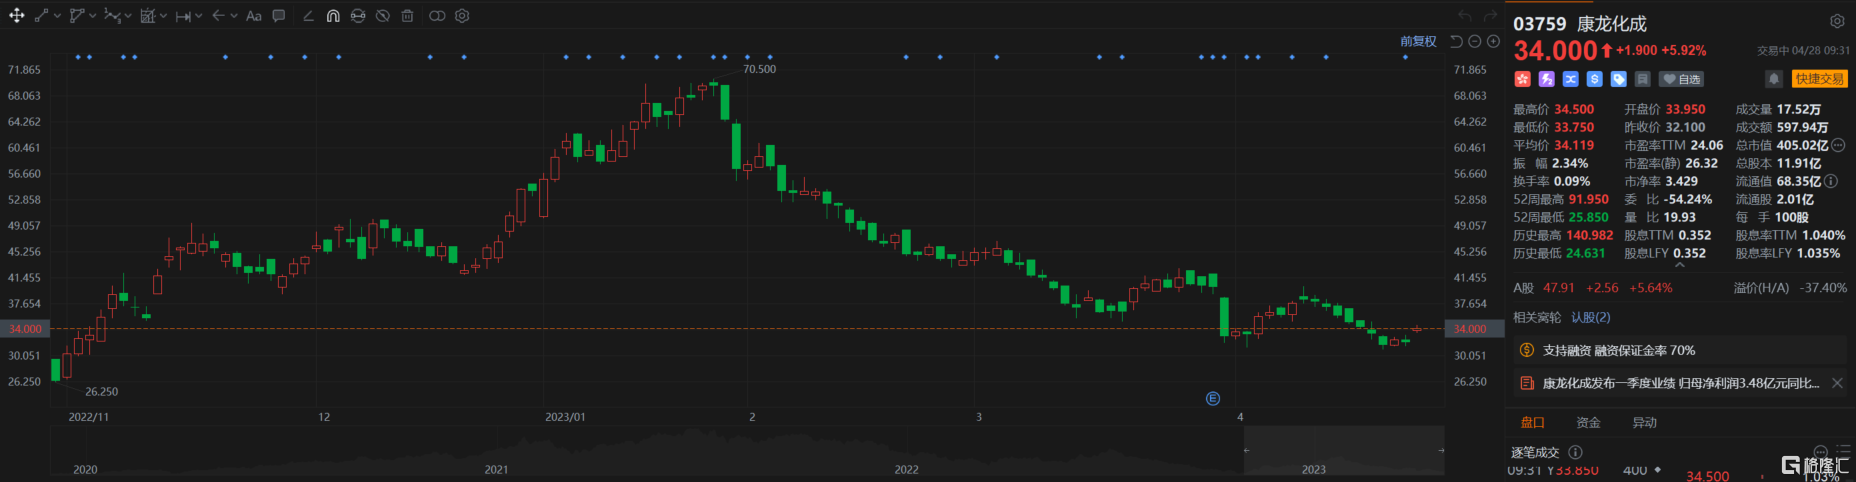Click the blue dollar sign badge
The image size is (1856, 482).
click(1594, 79)
